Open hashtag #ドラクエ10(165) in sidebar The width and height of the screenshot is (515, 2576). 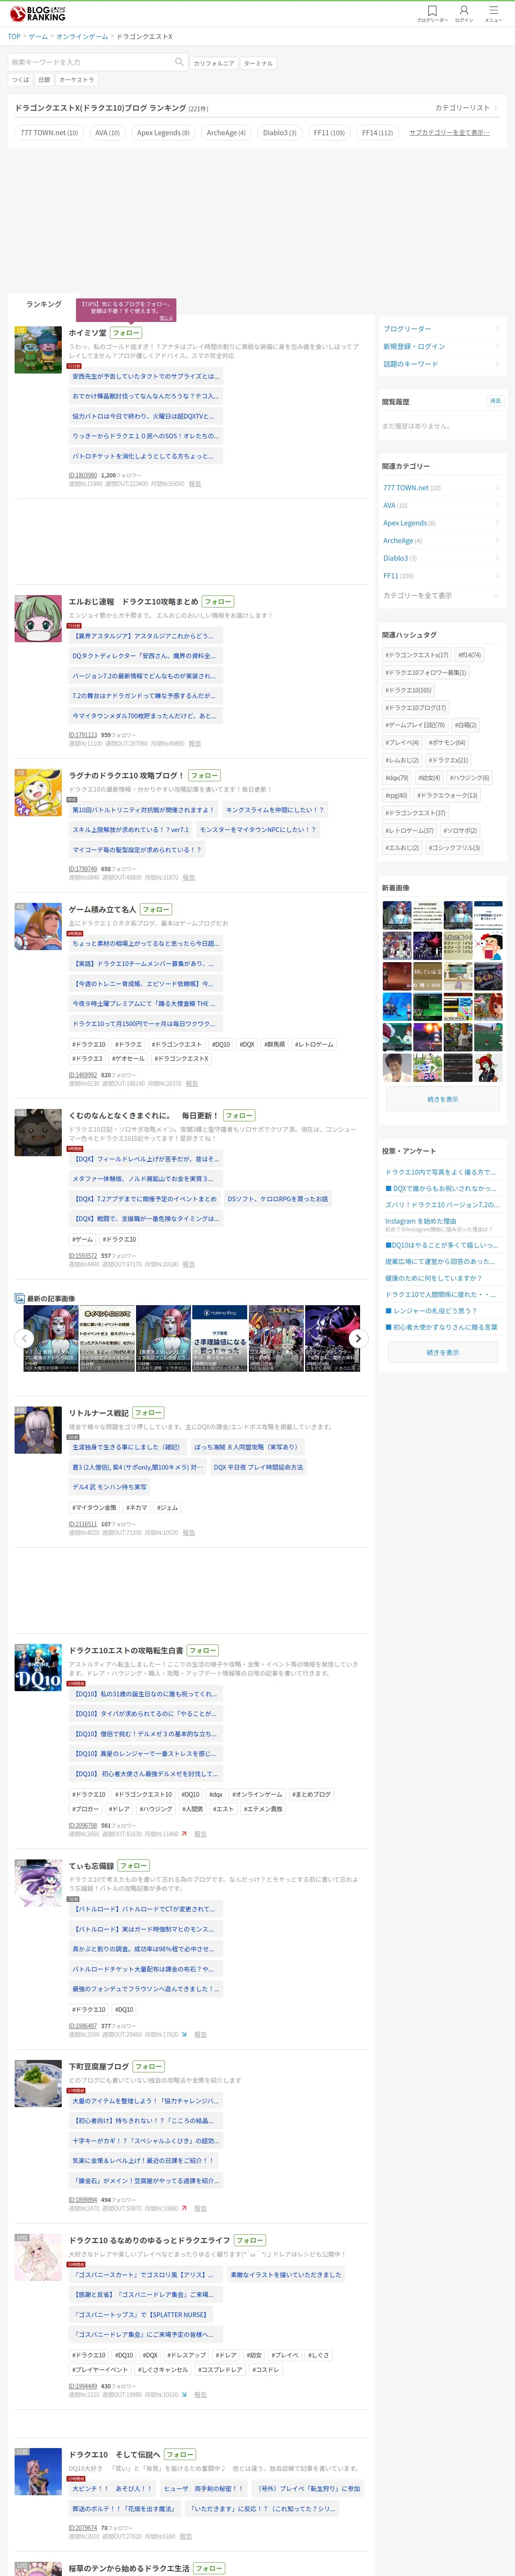[408, 690]
